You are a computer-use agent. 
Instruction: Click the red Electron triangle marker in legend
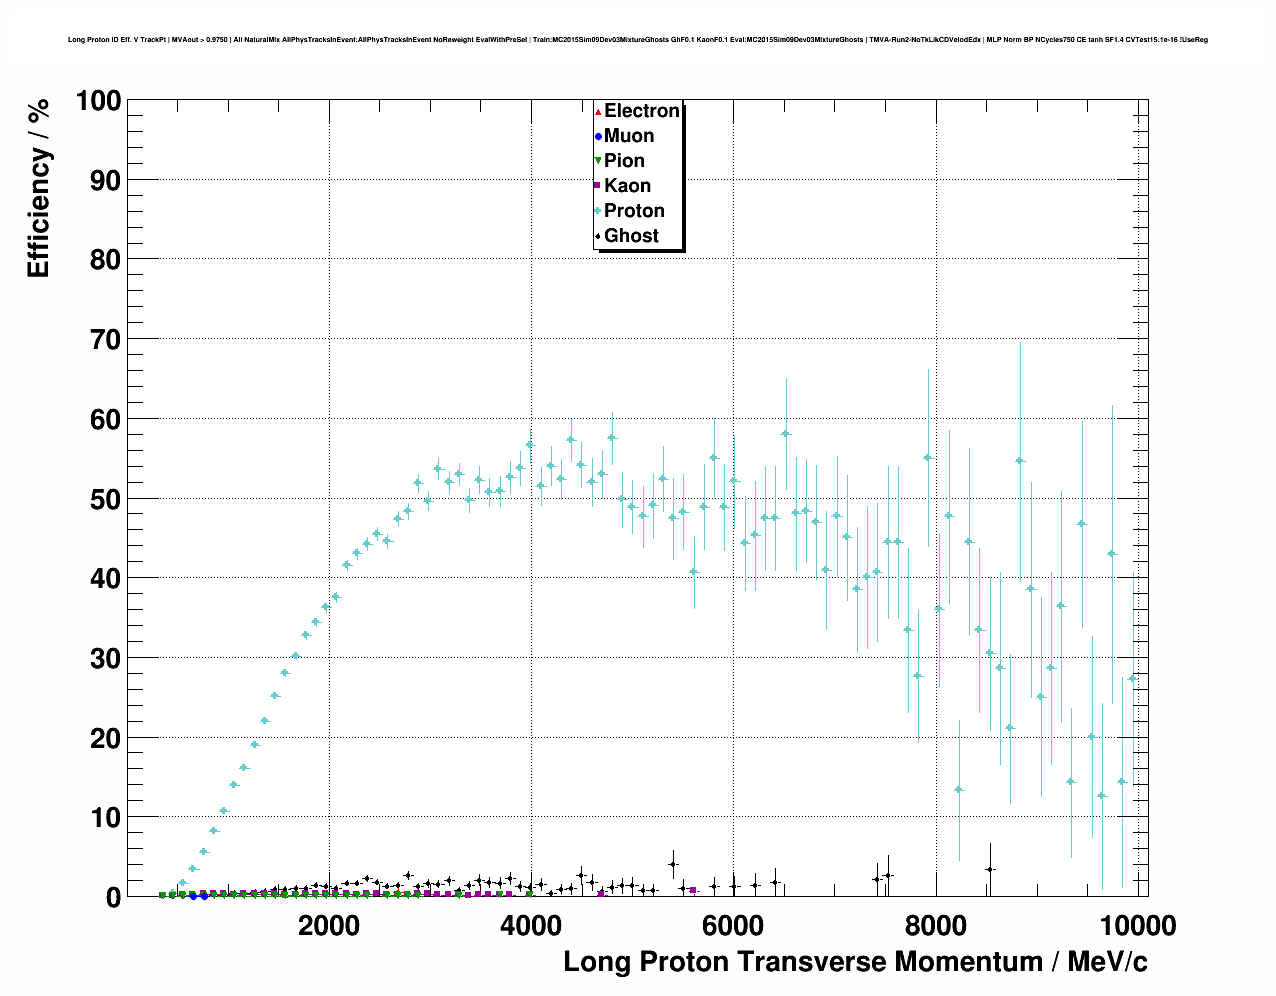[x=598, y=111]
